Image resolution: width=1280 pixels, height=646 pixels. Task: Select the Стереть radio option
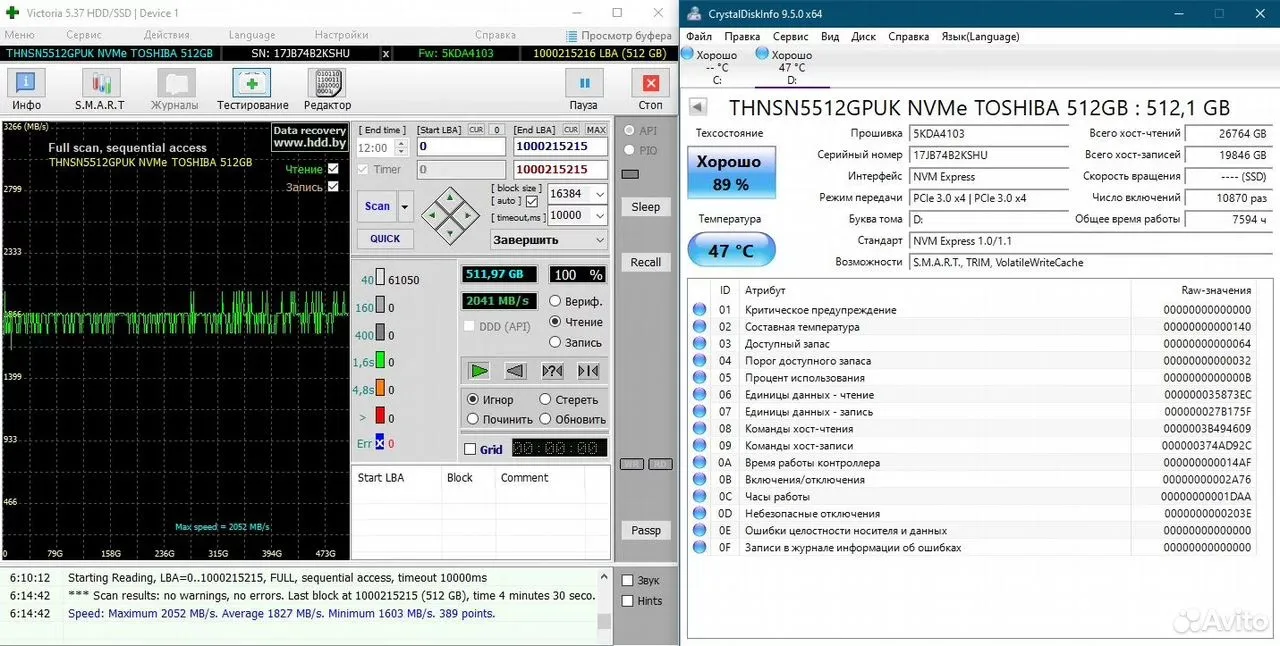click(x=545, y=399)
